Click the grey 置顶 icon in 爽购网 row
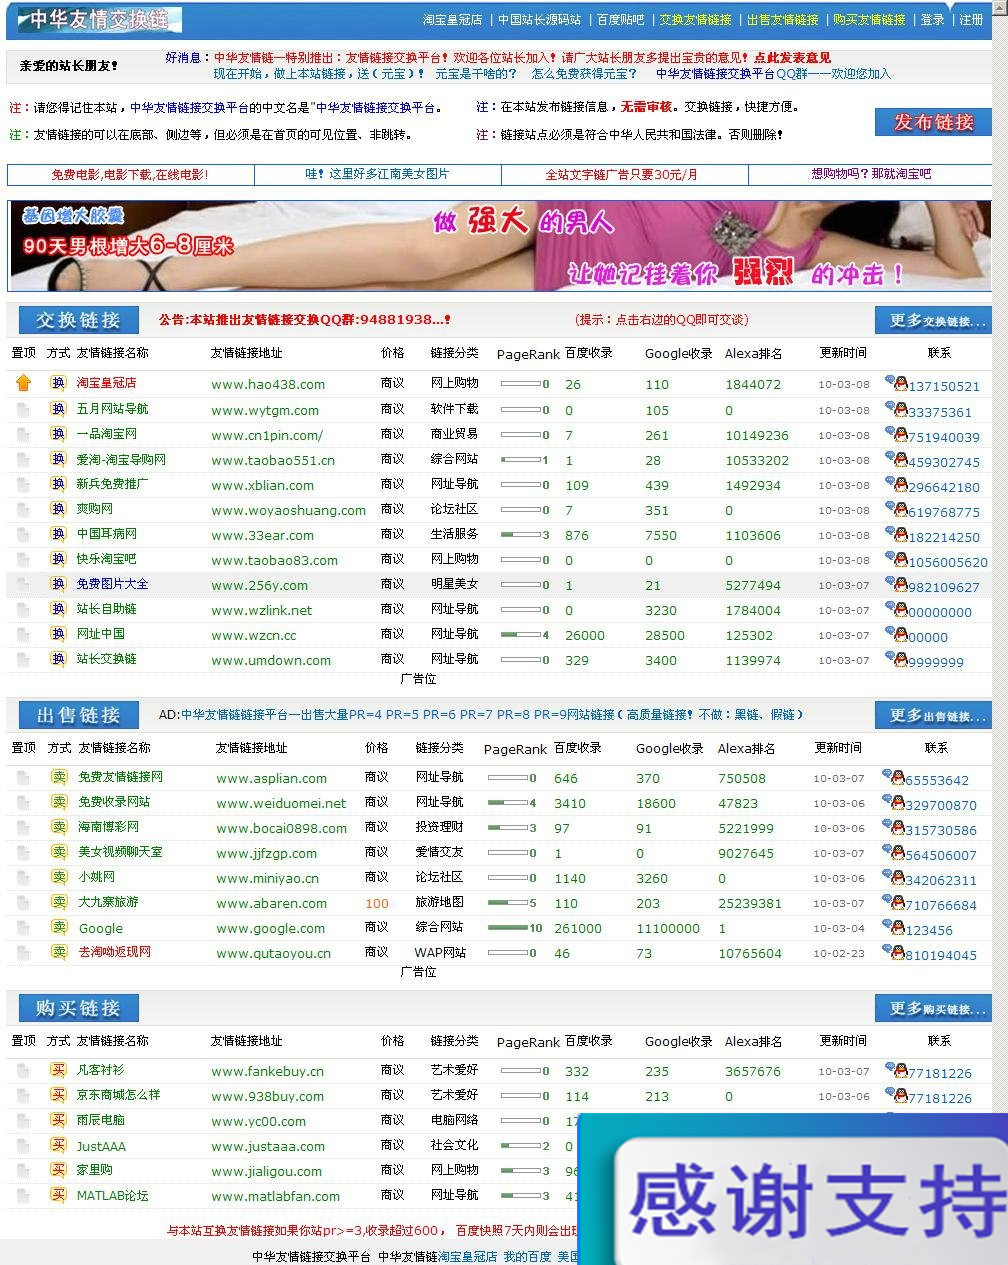The image size is (1008, 1265). [23, 509]
